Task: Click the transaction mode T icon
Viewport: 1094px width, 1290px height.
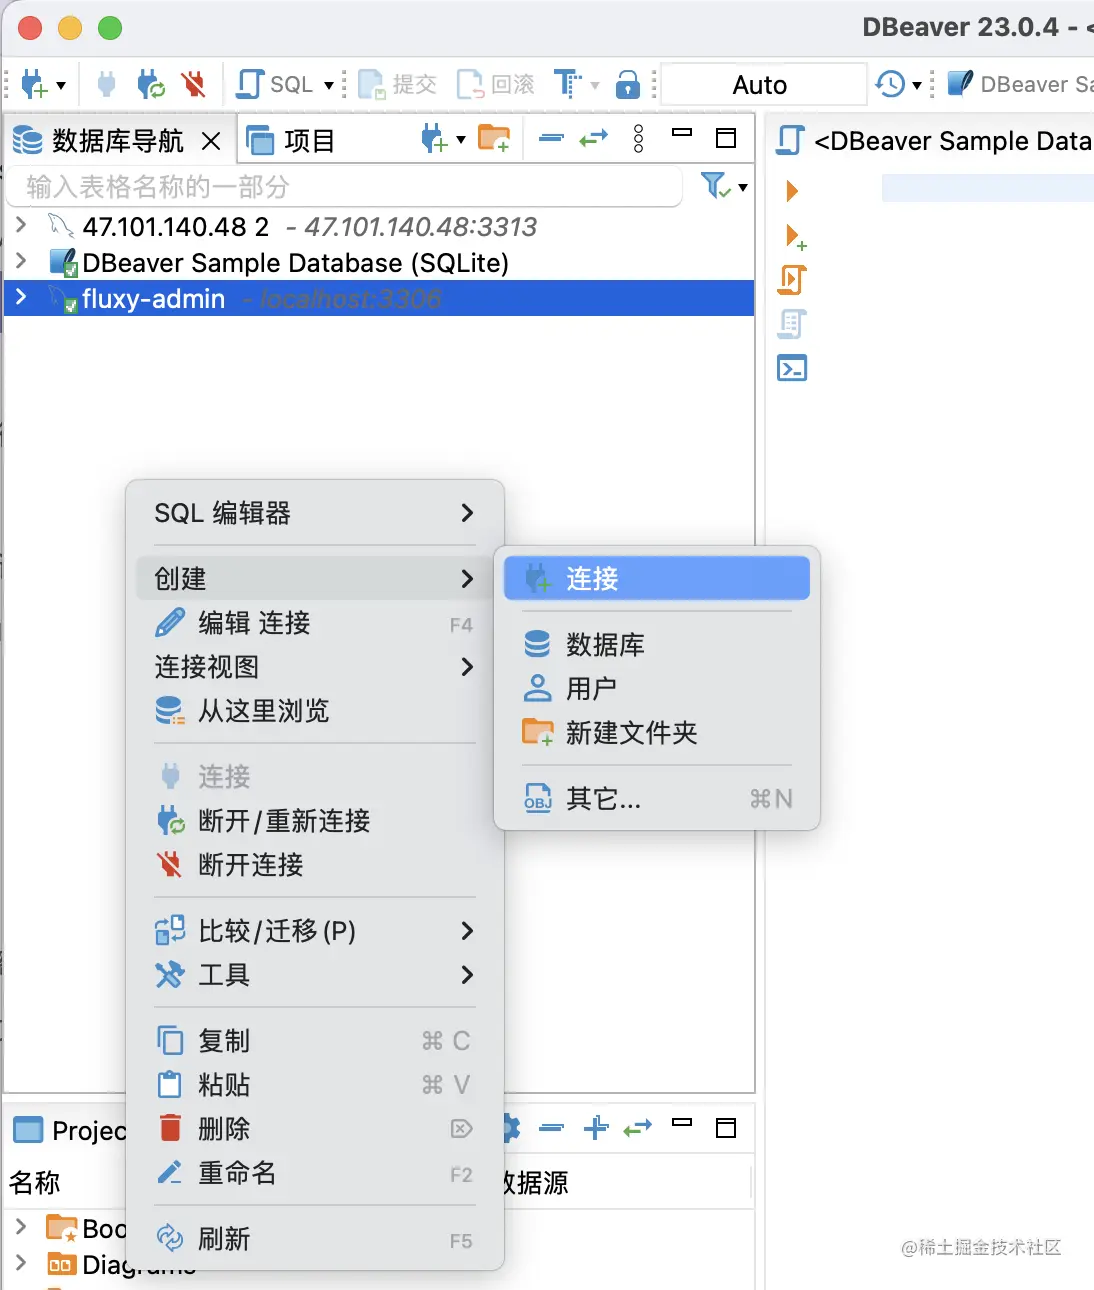Action: coord(568,85)
